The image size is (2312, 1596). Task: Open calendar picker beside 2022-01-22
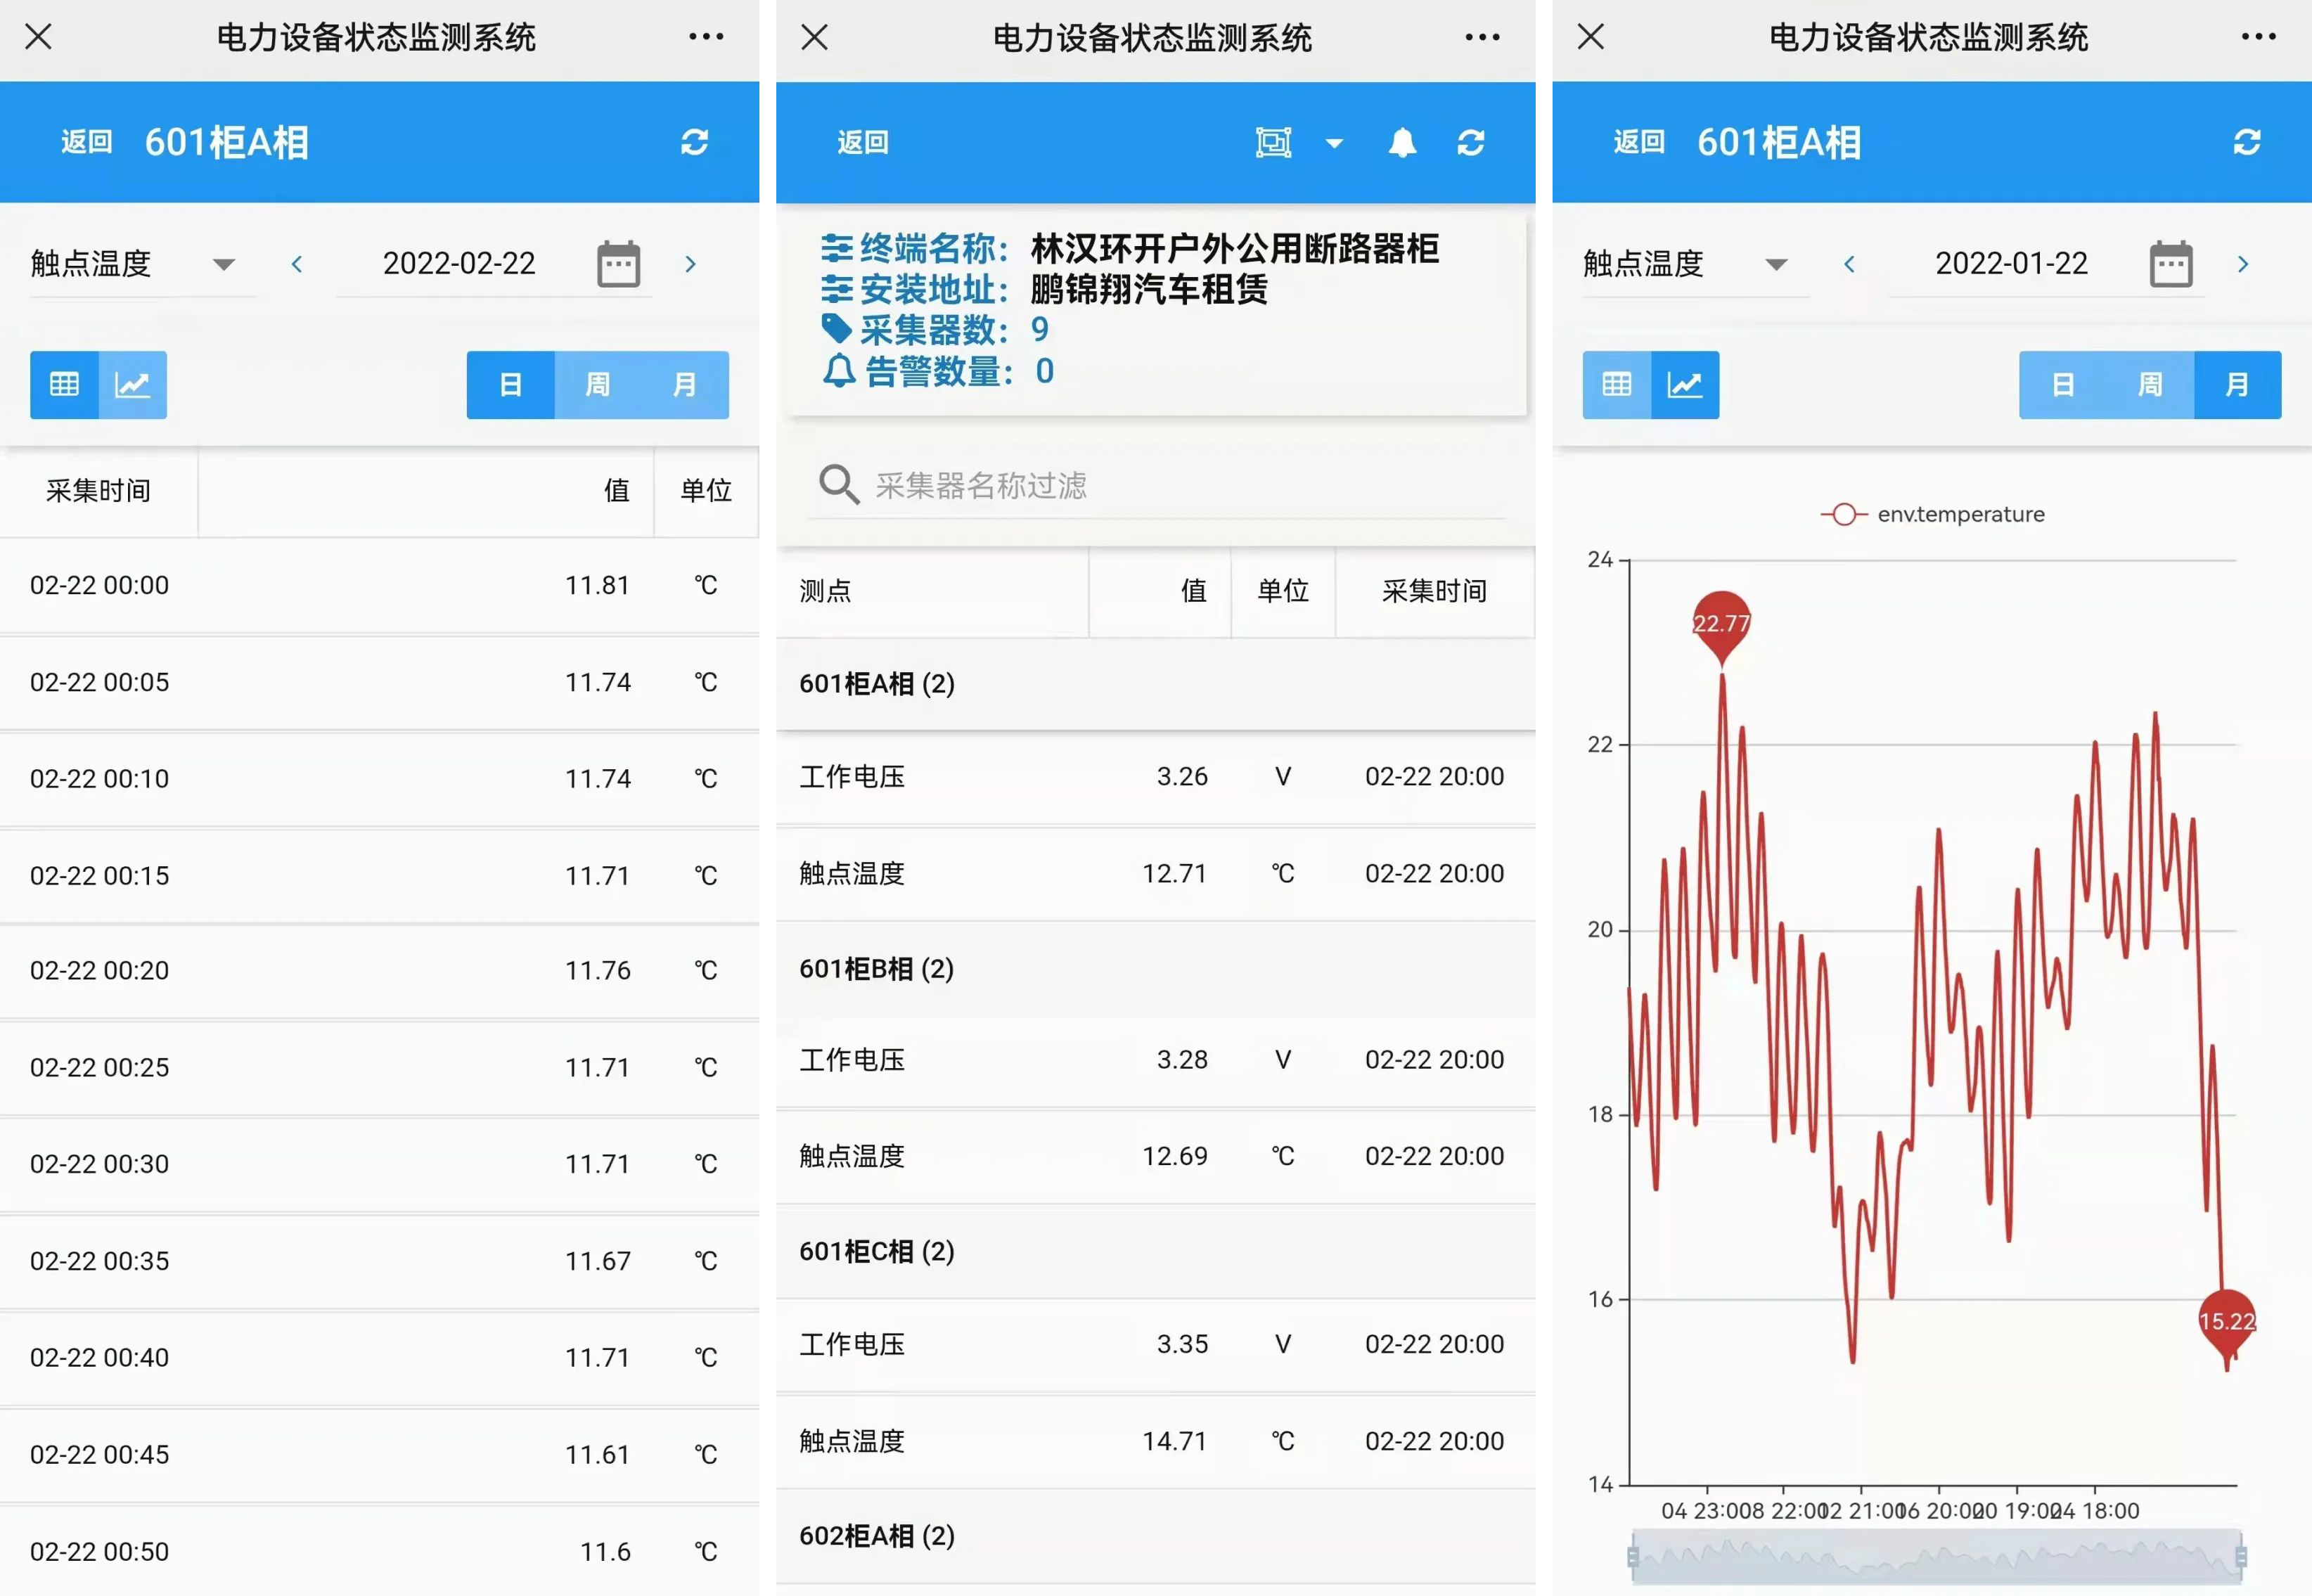[2170, 264]
